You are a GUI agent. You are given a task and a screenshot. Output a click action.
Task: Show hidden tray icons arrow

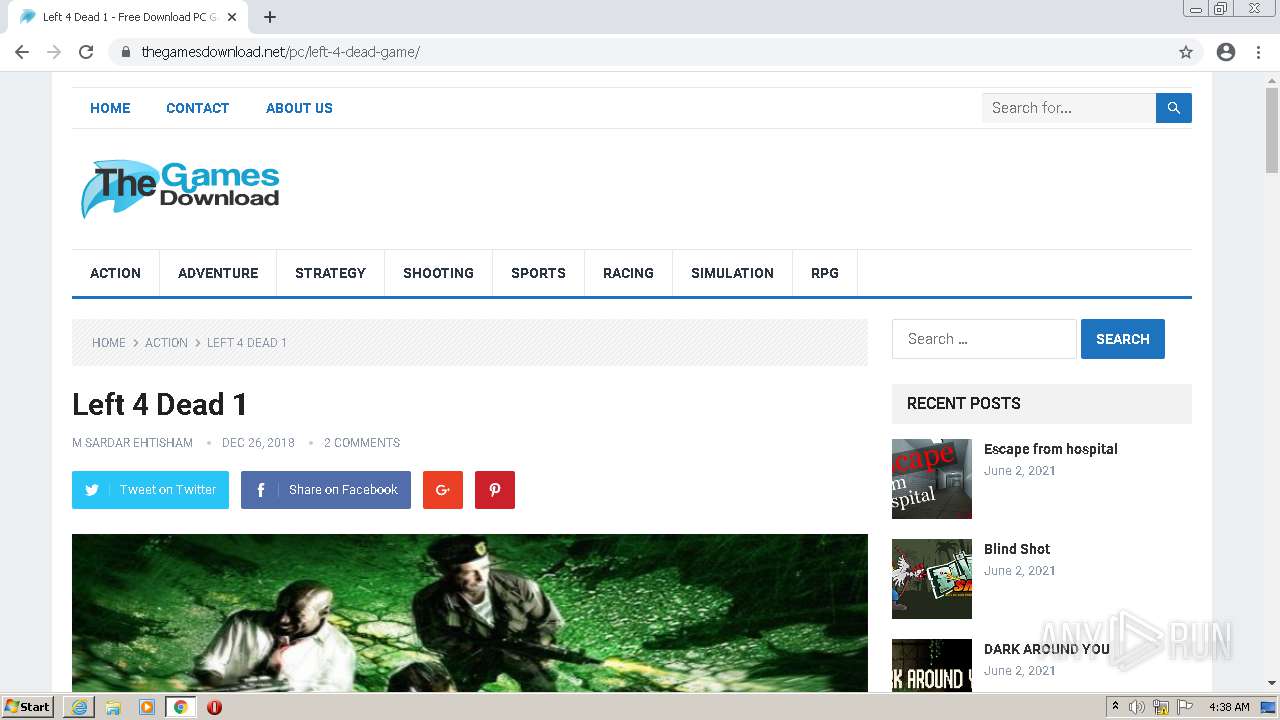click(x=1115, y=707)
